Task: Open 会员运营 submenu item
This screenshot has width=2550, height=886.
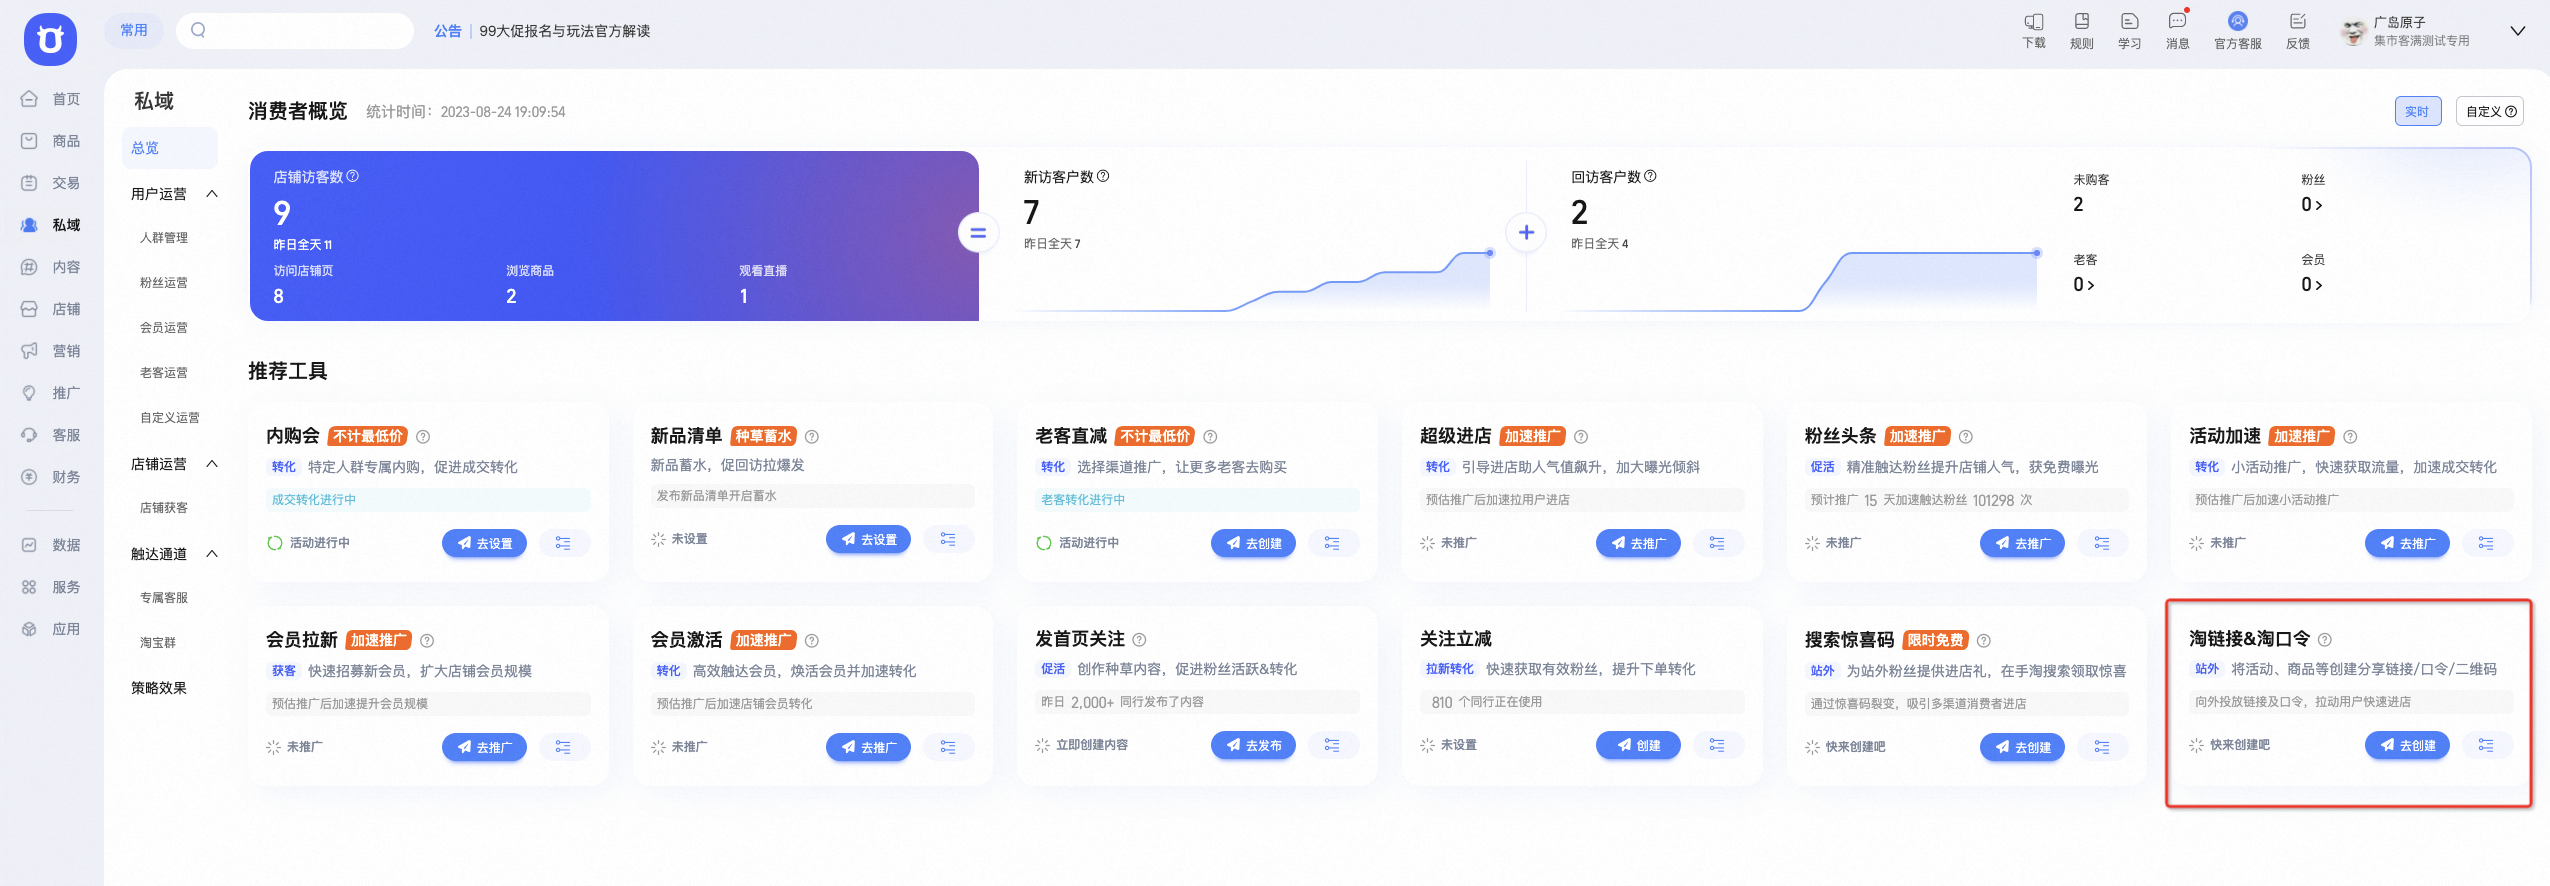Action: coord(164,328)
